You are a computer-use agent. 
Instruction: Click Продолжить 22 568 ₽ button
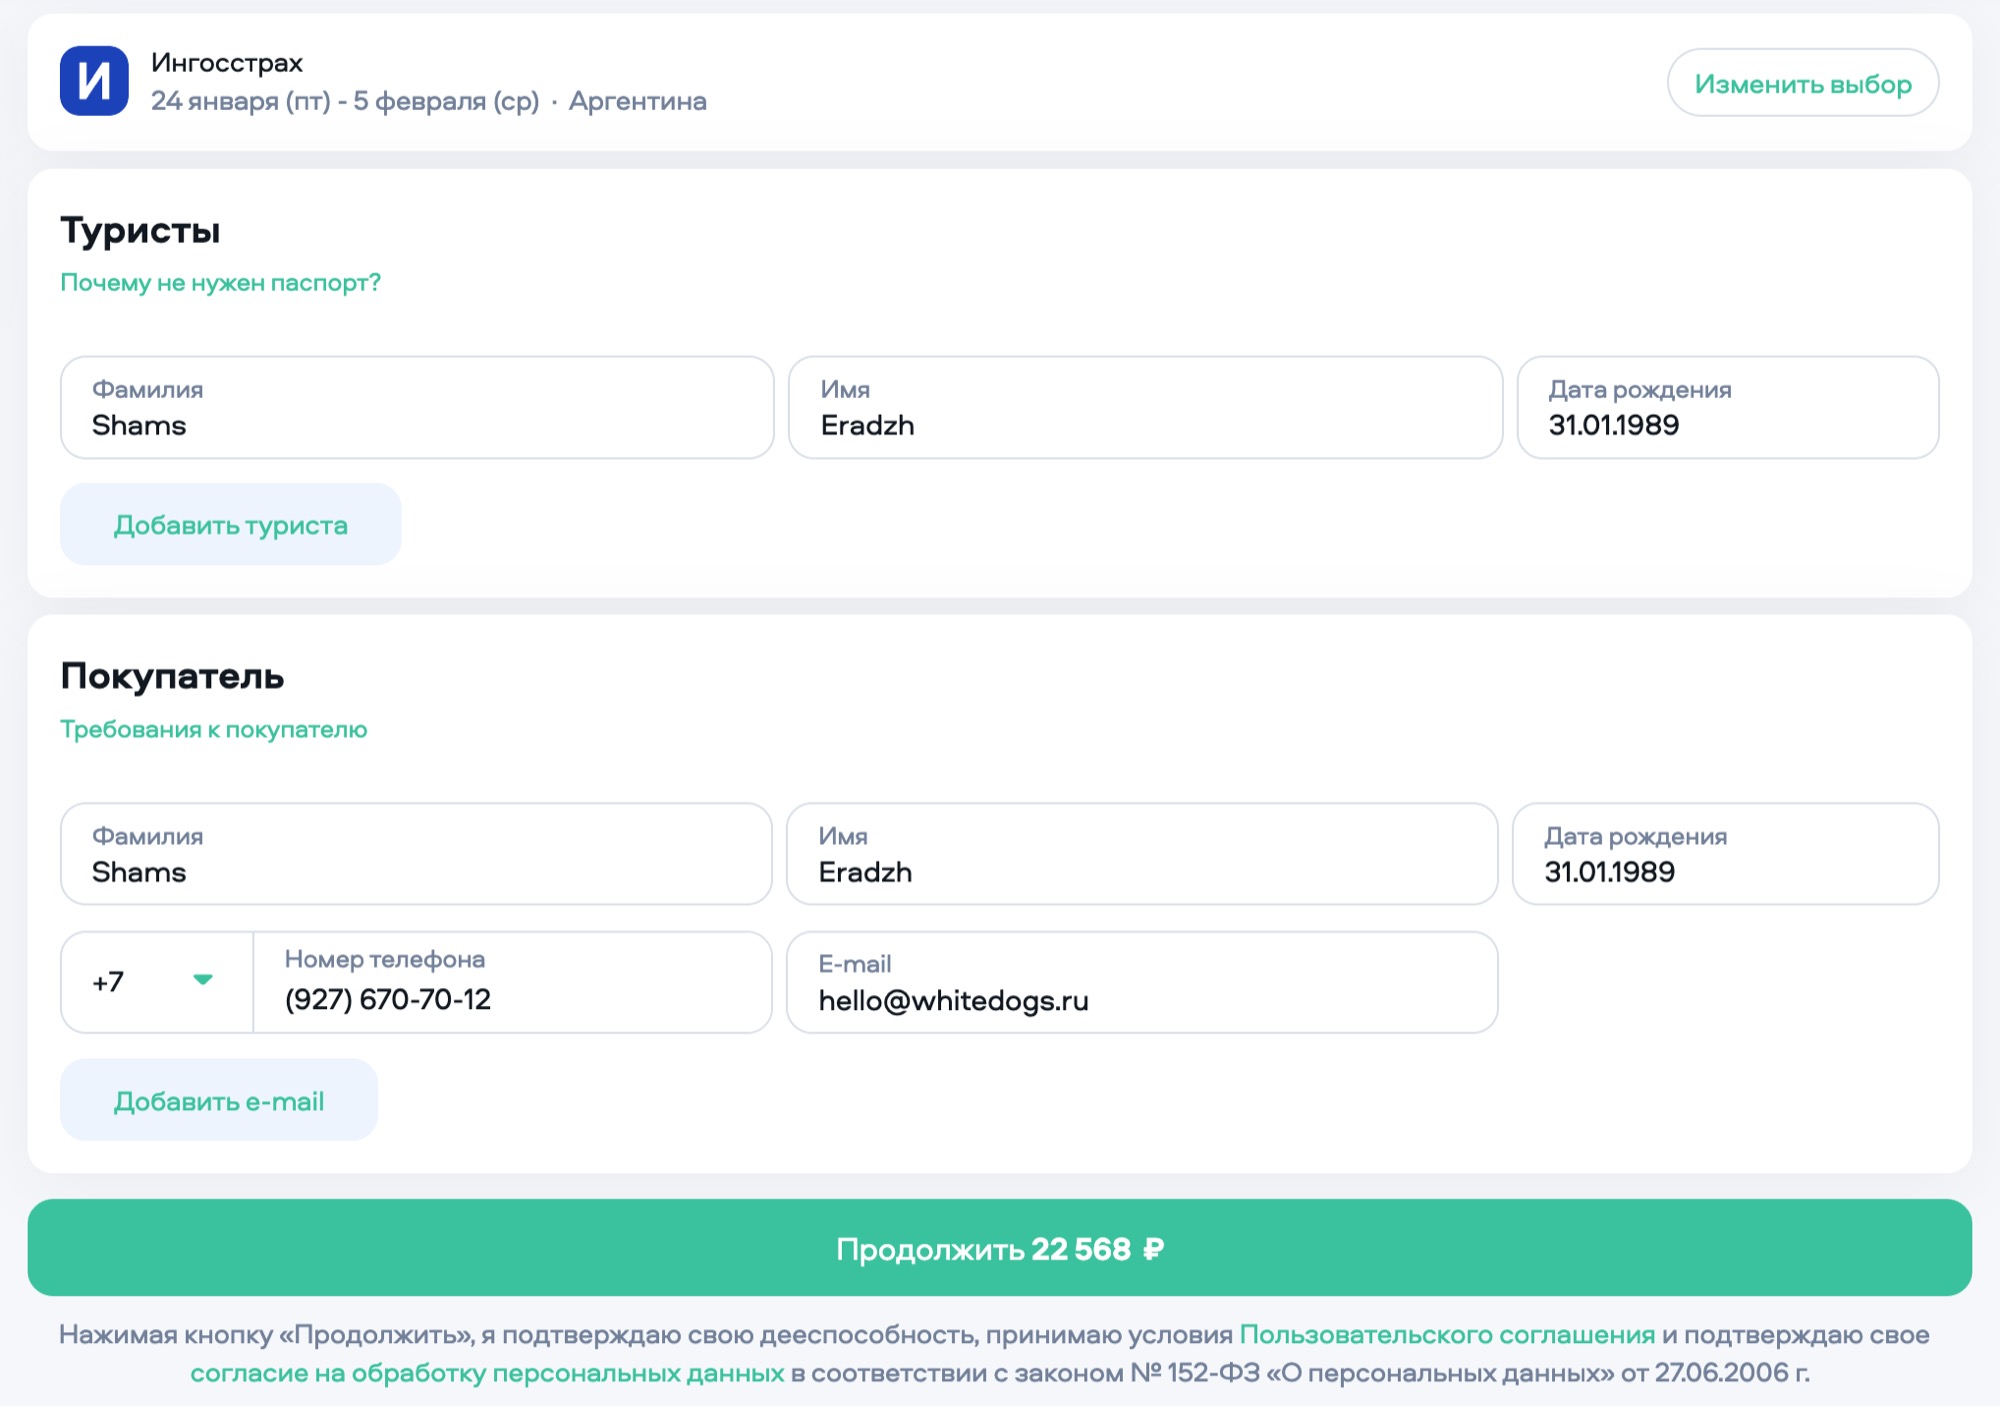click(x=999, y=1248)
